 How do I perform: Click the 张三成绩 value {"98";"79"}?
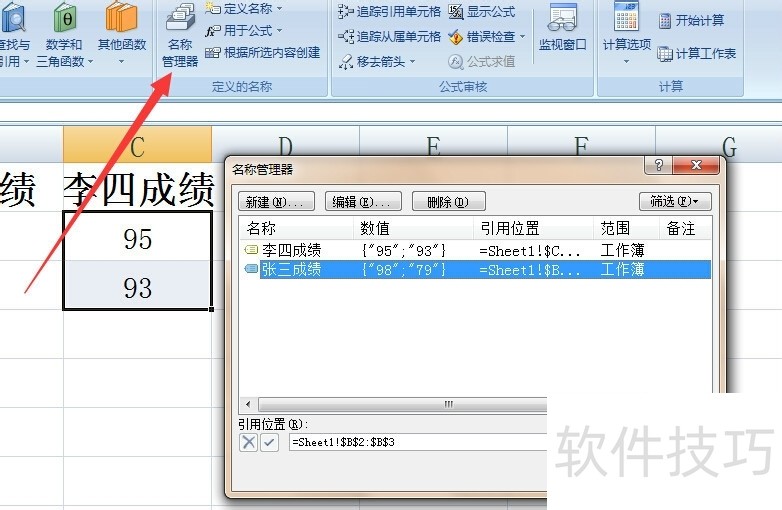404,270
